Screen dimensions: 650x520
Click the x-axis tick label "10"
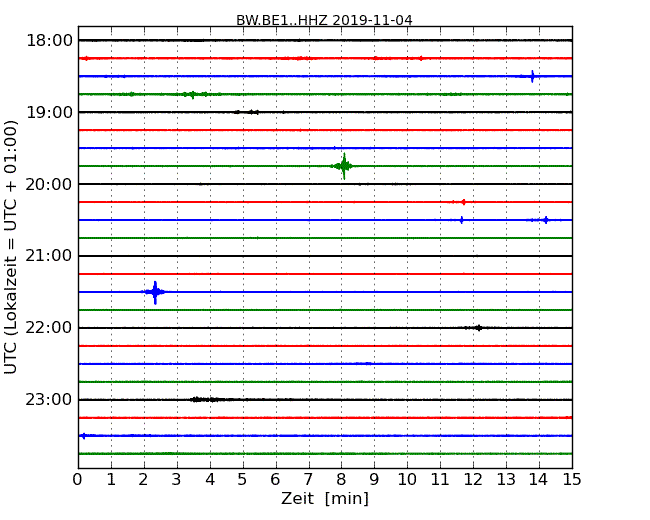407,480
